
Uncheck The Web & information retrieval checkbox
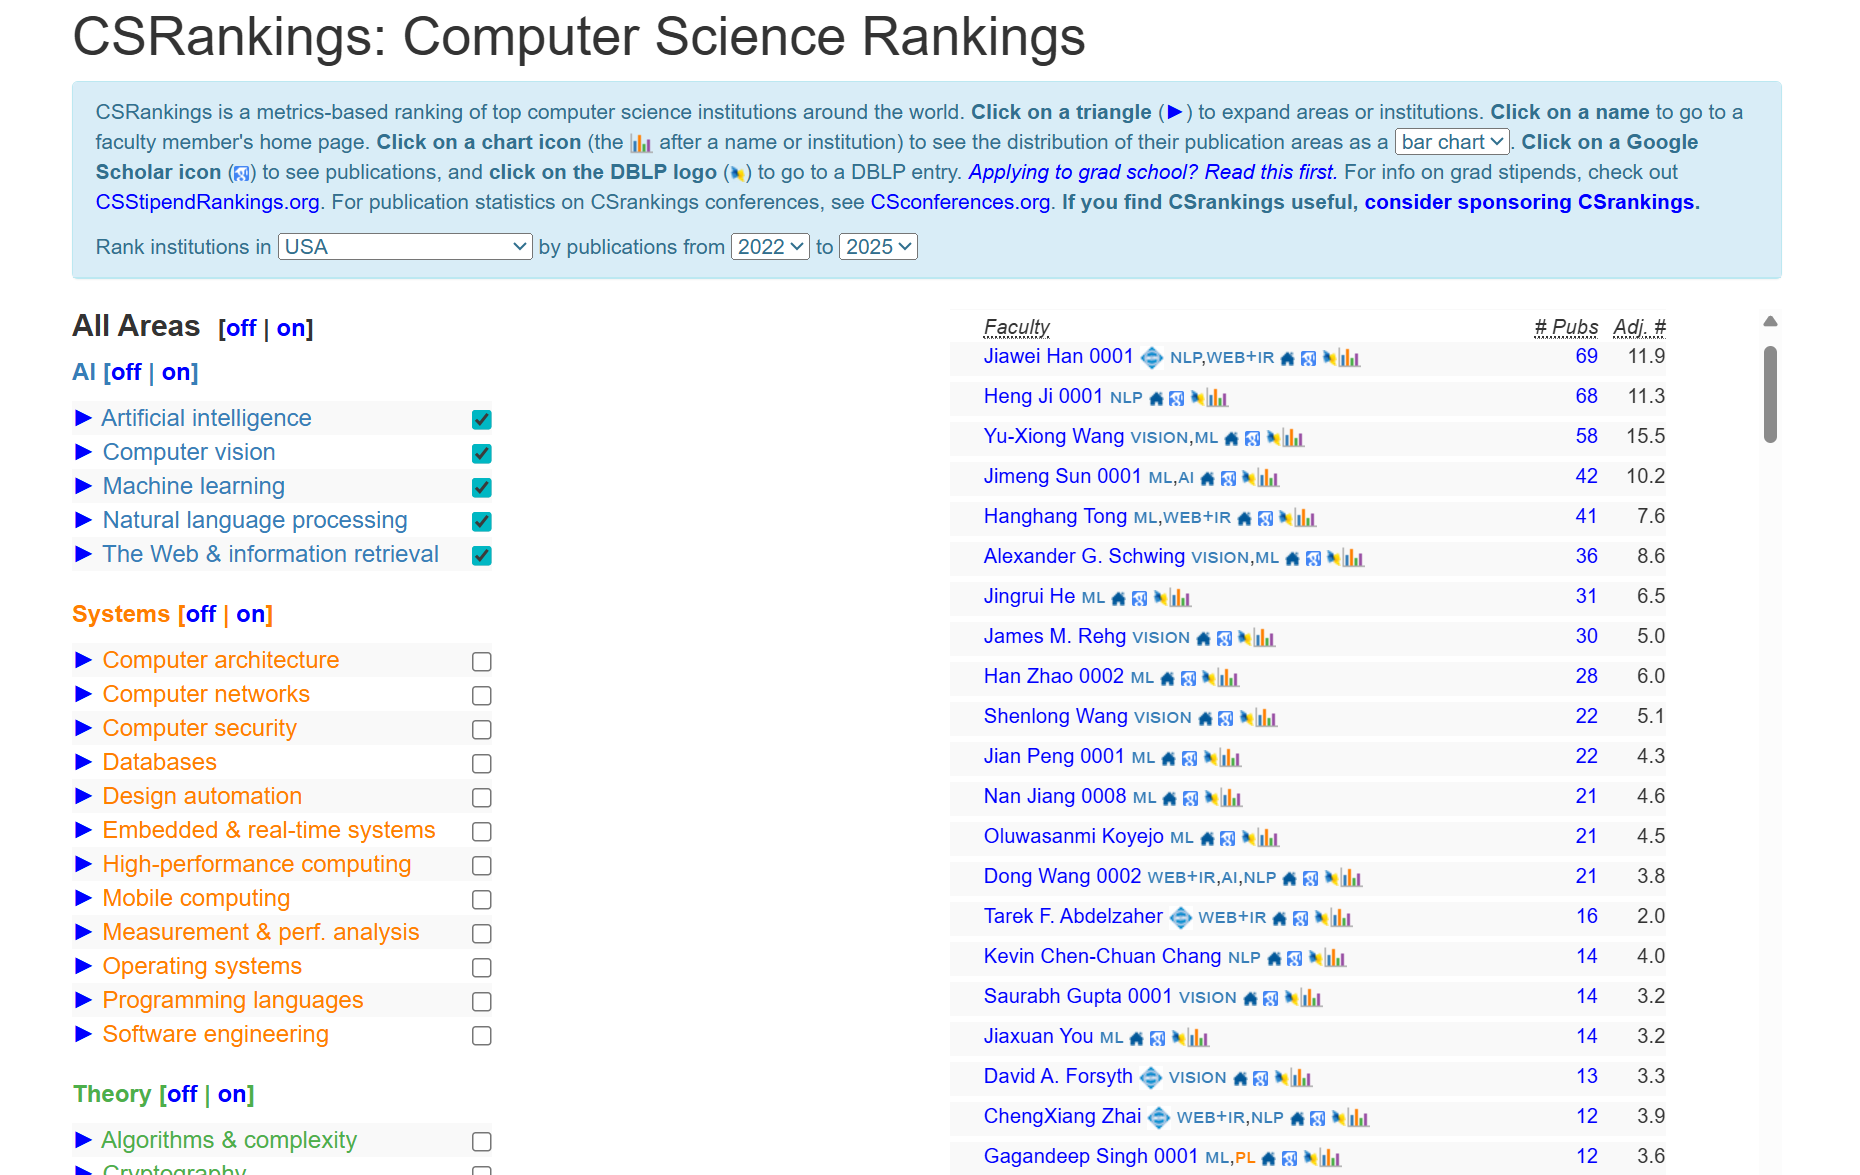(x=482, y=556)
